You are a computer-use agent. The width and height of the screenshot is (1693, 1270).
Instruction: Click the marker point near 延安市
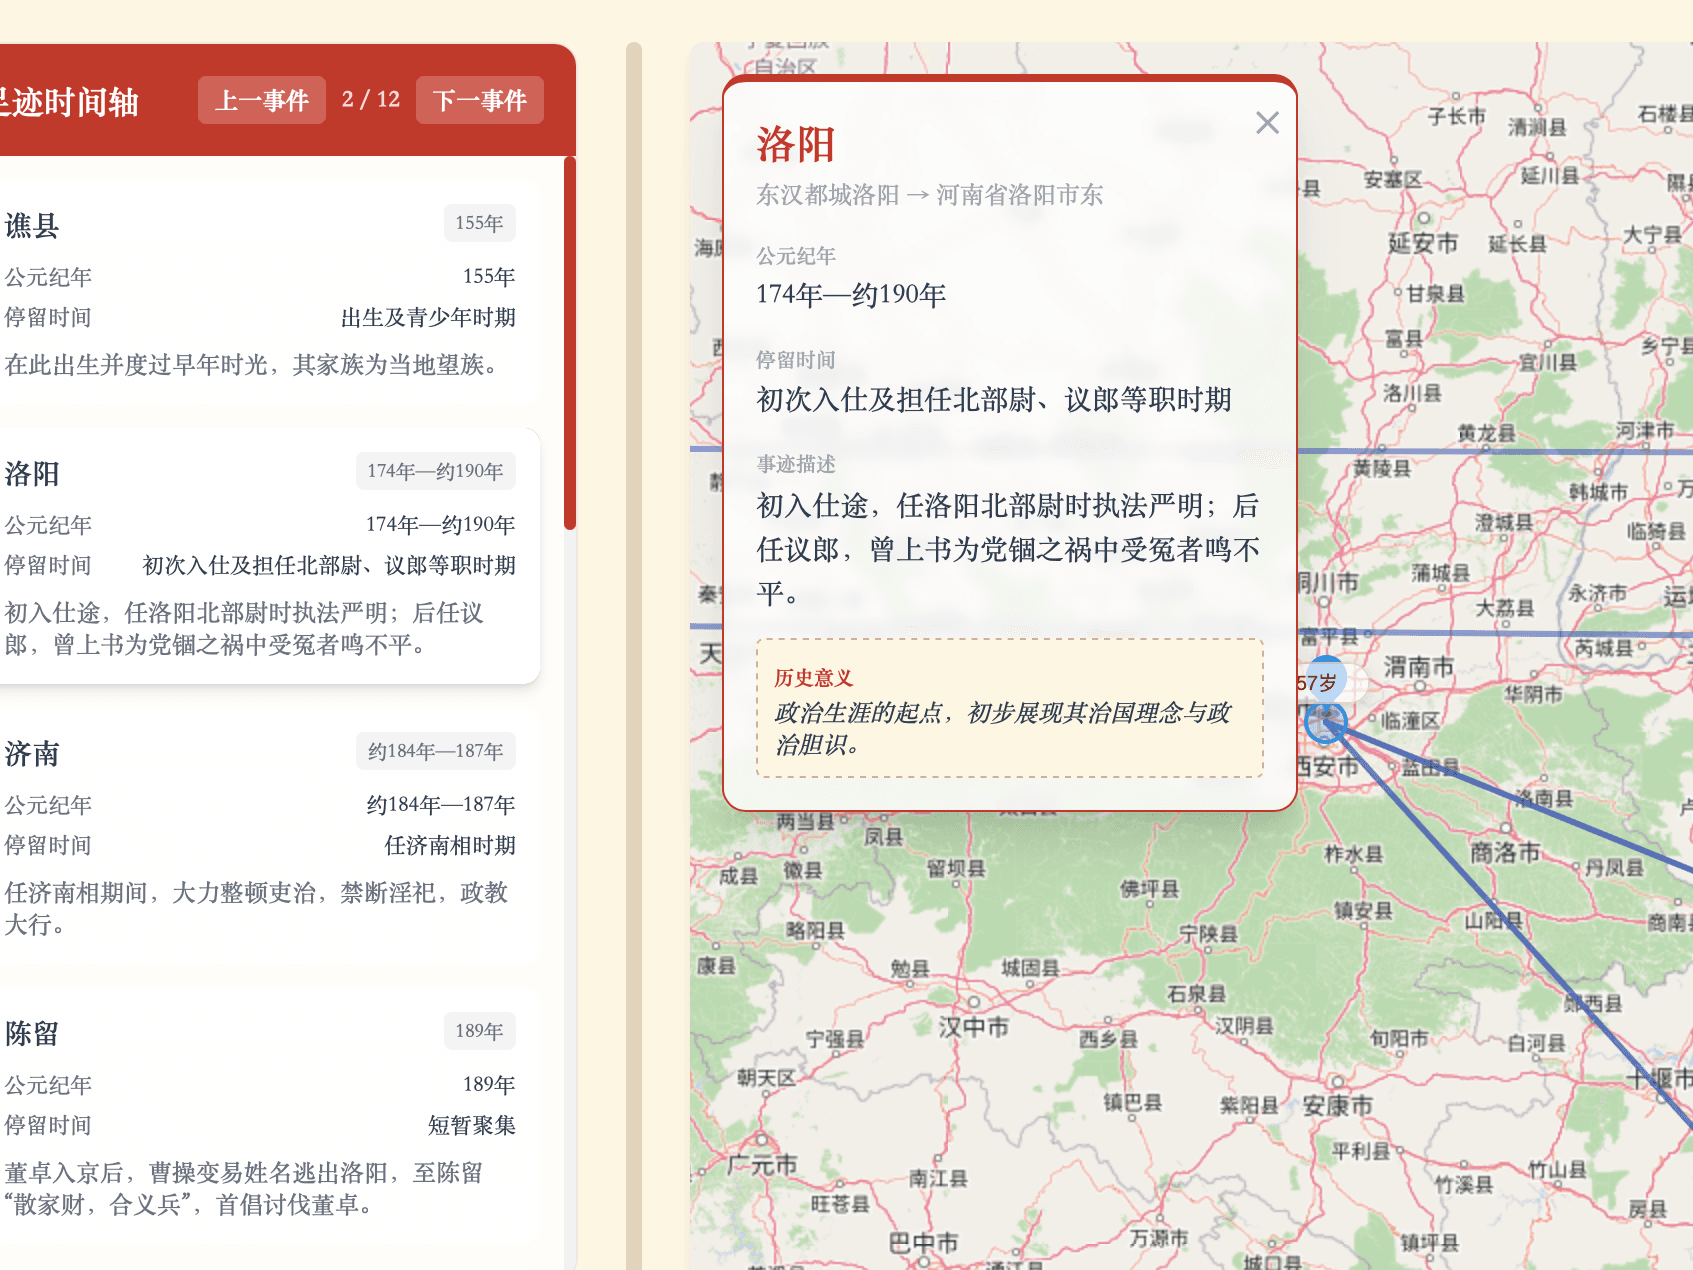(x=1424, y=218)
